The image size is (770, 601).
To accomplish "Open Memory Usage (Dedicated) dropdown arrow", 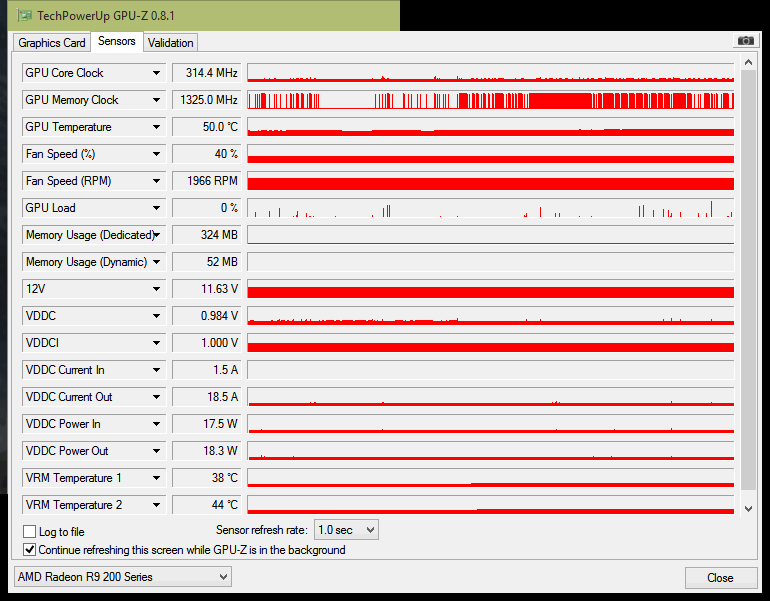I will point(156,235).
